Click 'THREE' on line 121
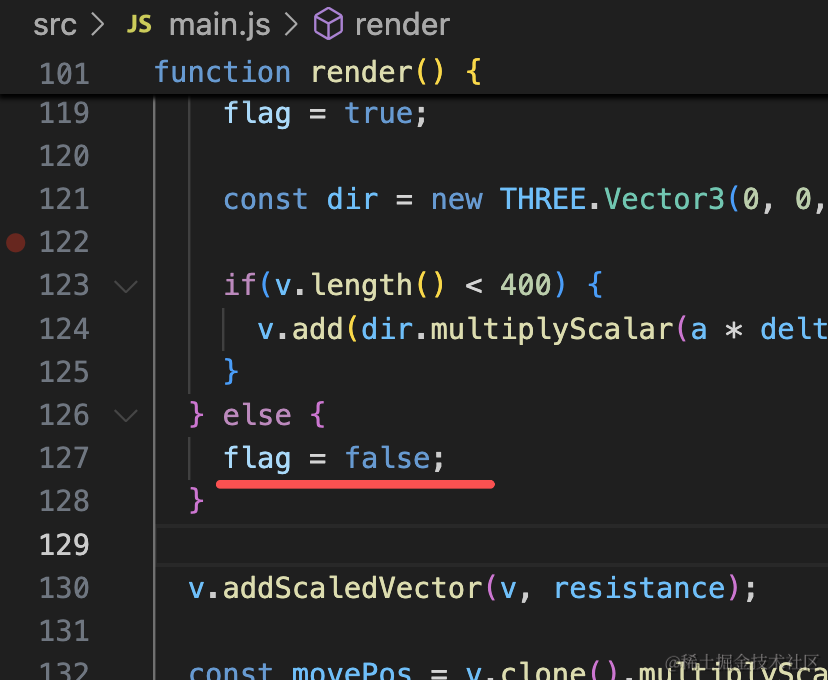Viewport: 828px width, 680px height. coord(543,200)
